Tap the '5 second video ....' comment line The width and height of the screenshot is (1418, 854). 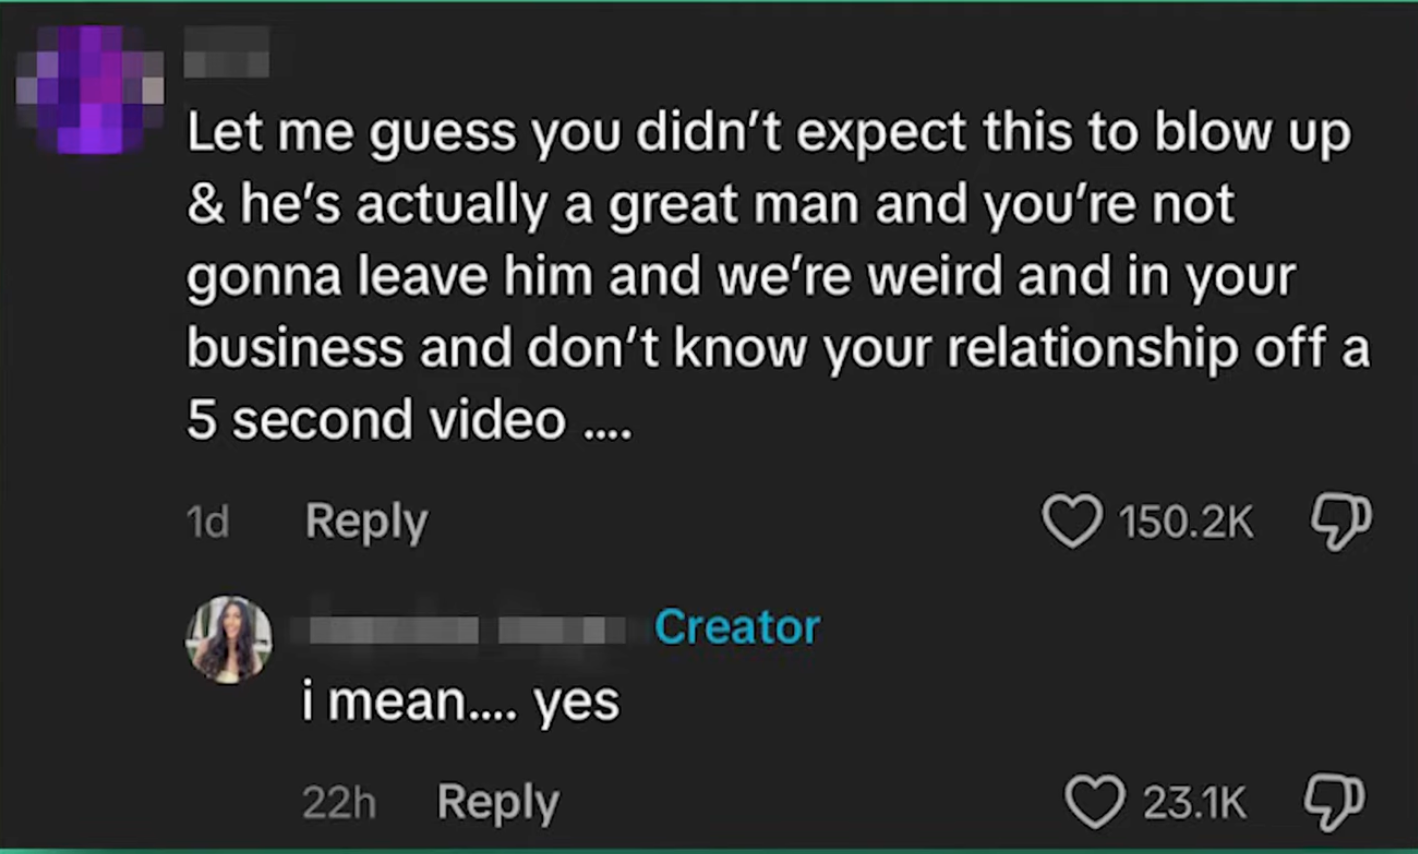tap(409, 419)
